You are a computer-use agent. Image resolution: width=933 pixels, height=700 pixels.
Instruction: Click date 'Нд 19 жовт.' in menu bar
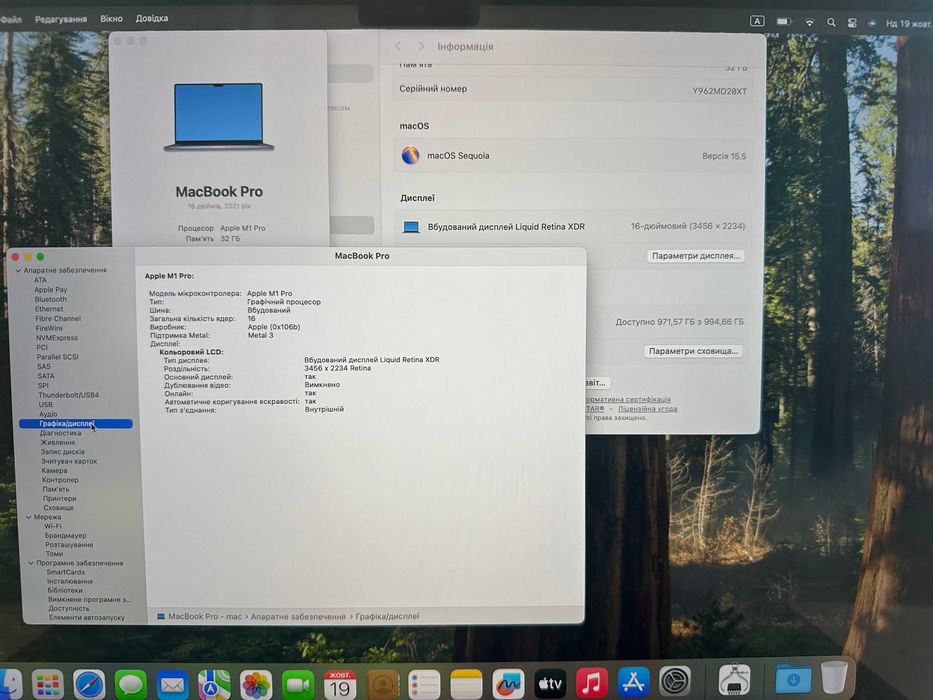[x=909, y=24]
